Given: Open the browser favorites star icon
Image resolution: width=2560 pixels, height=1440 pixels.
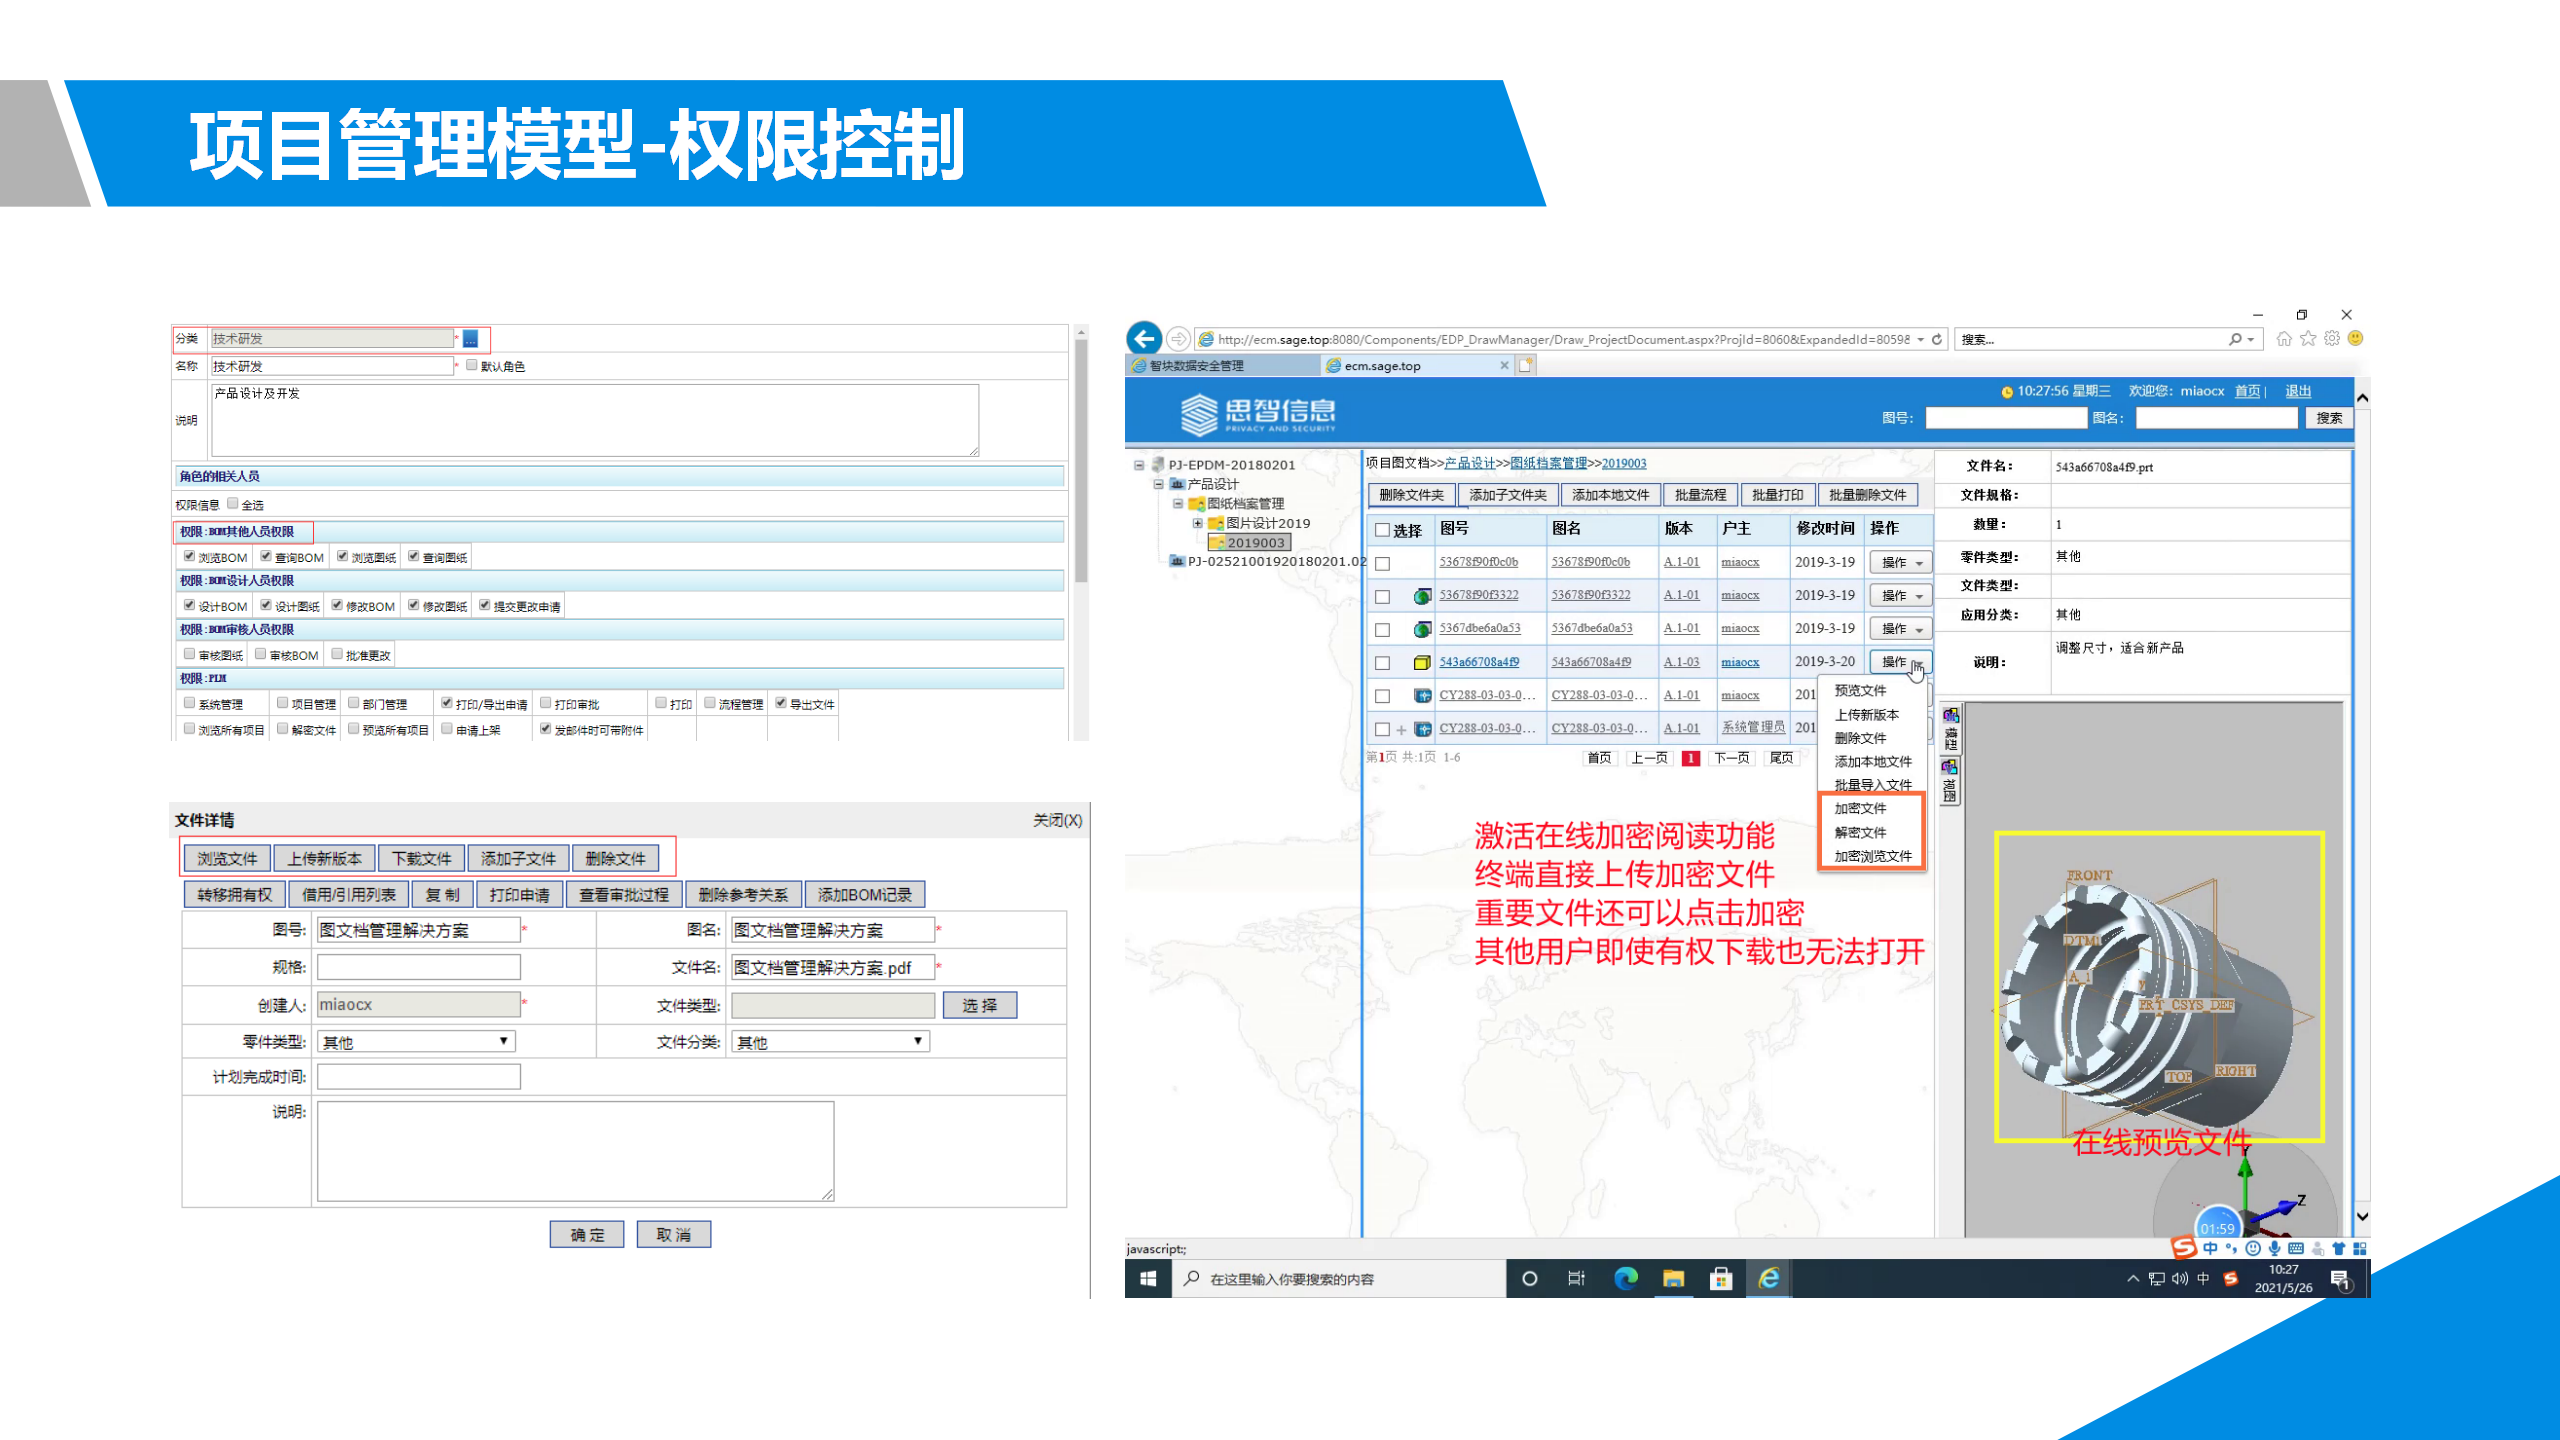Looking at the screenshot, I should 2308,339.
